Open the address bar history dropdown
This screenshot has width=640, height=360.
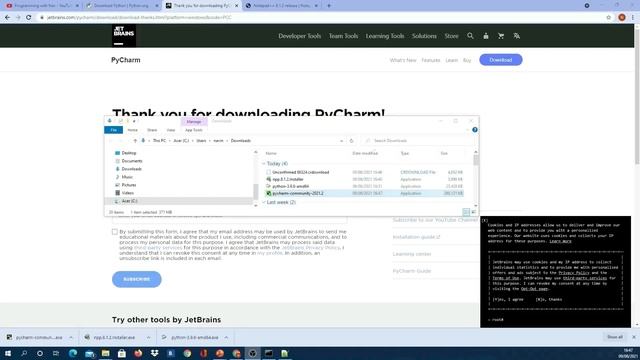pos(341,141)
